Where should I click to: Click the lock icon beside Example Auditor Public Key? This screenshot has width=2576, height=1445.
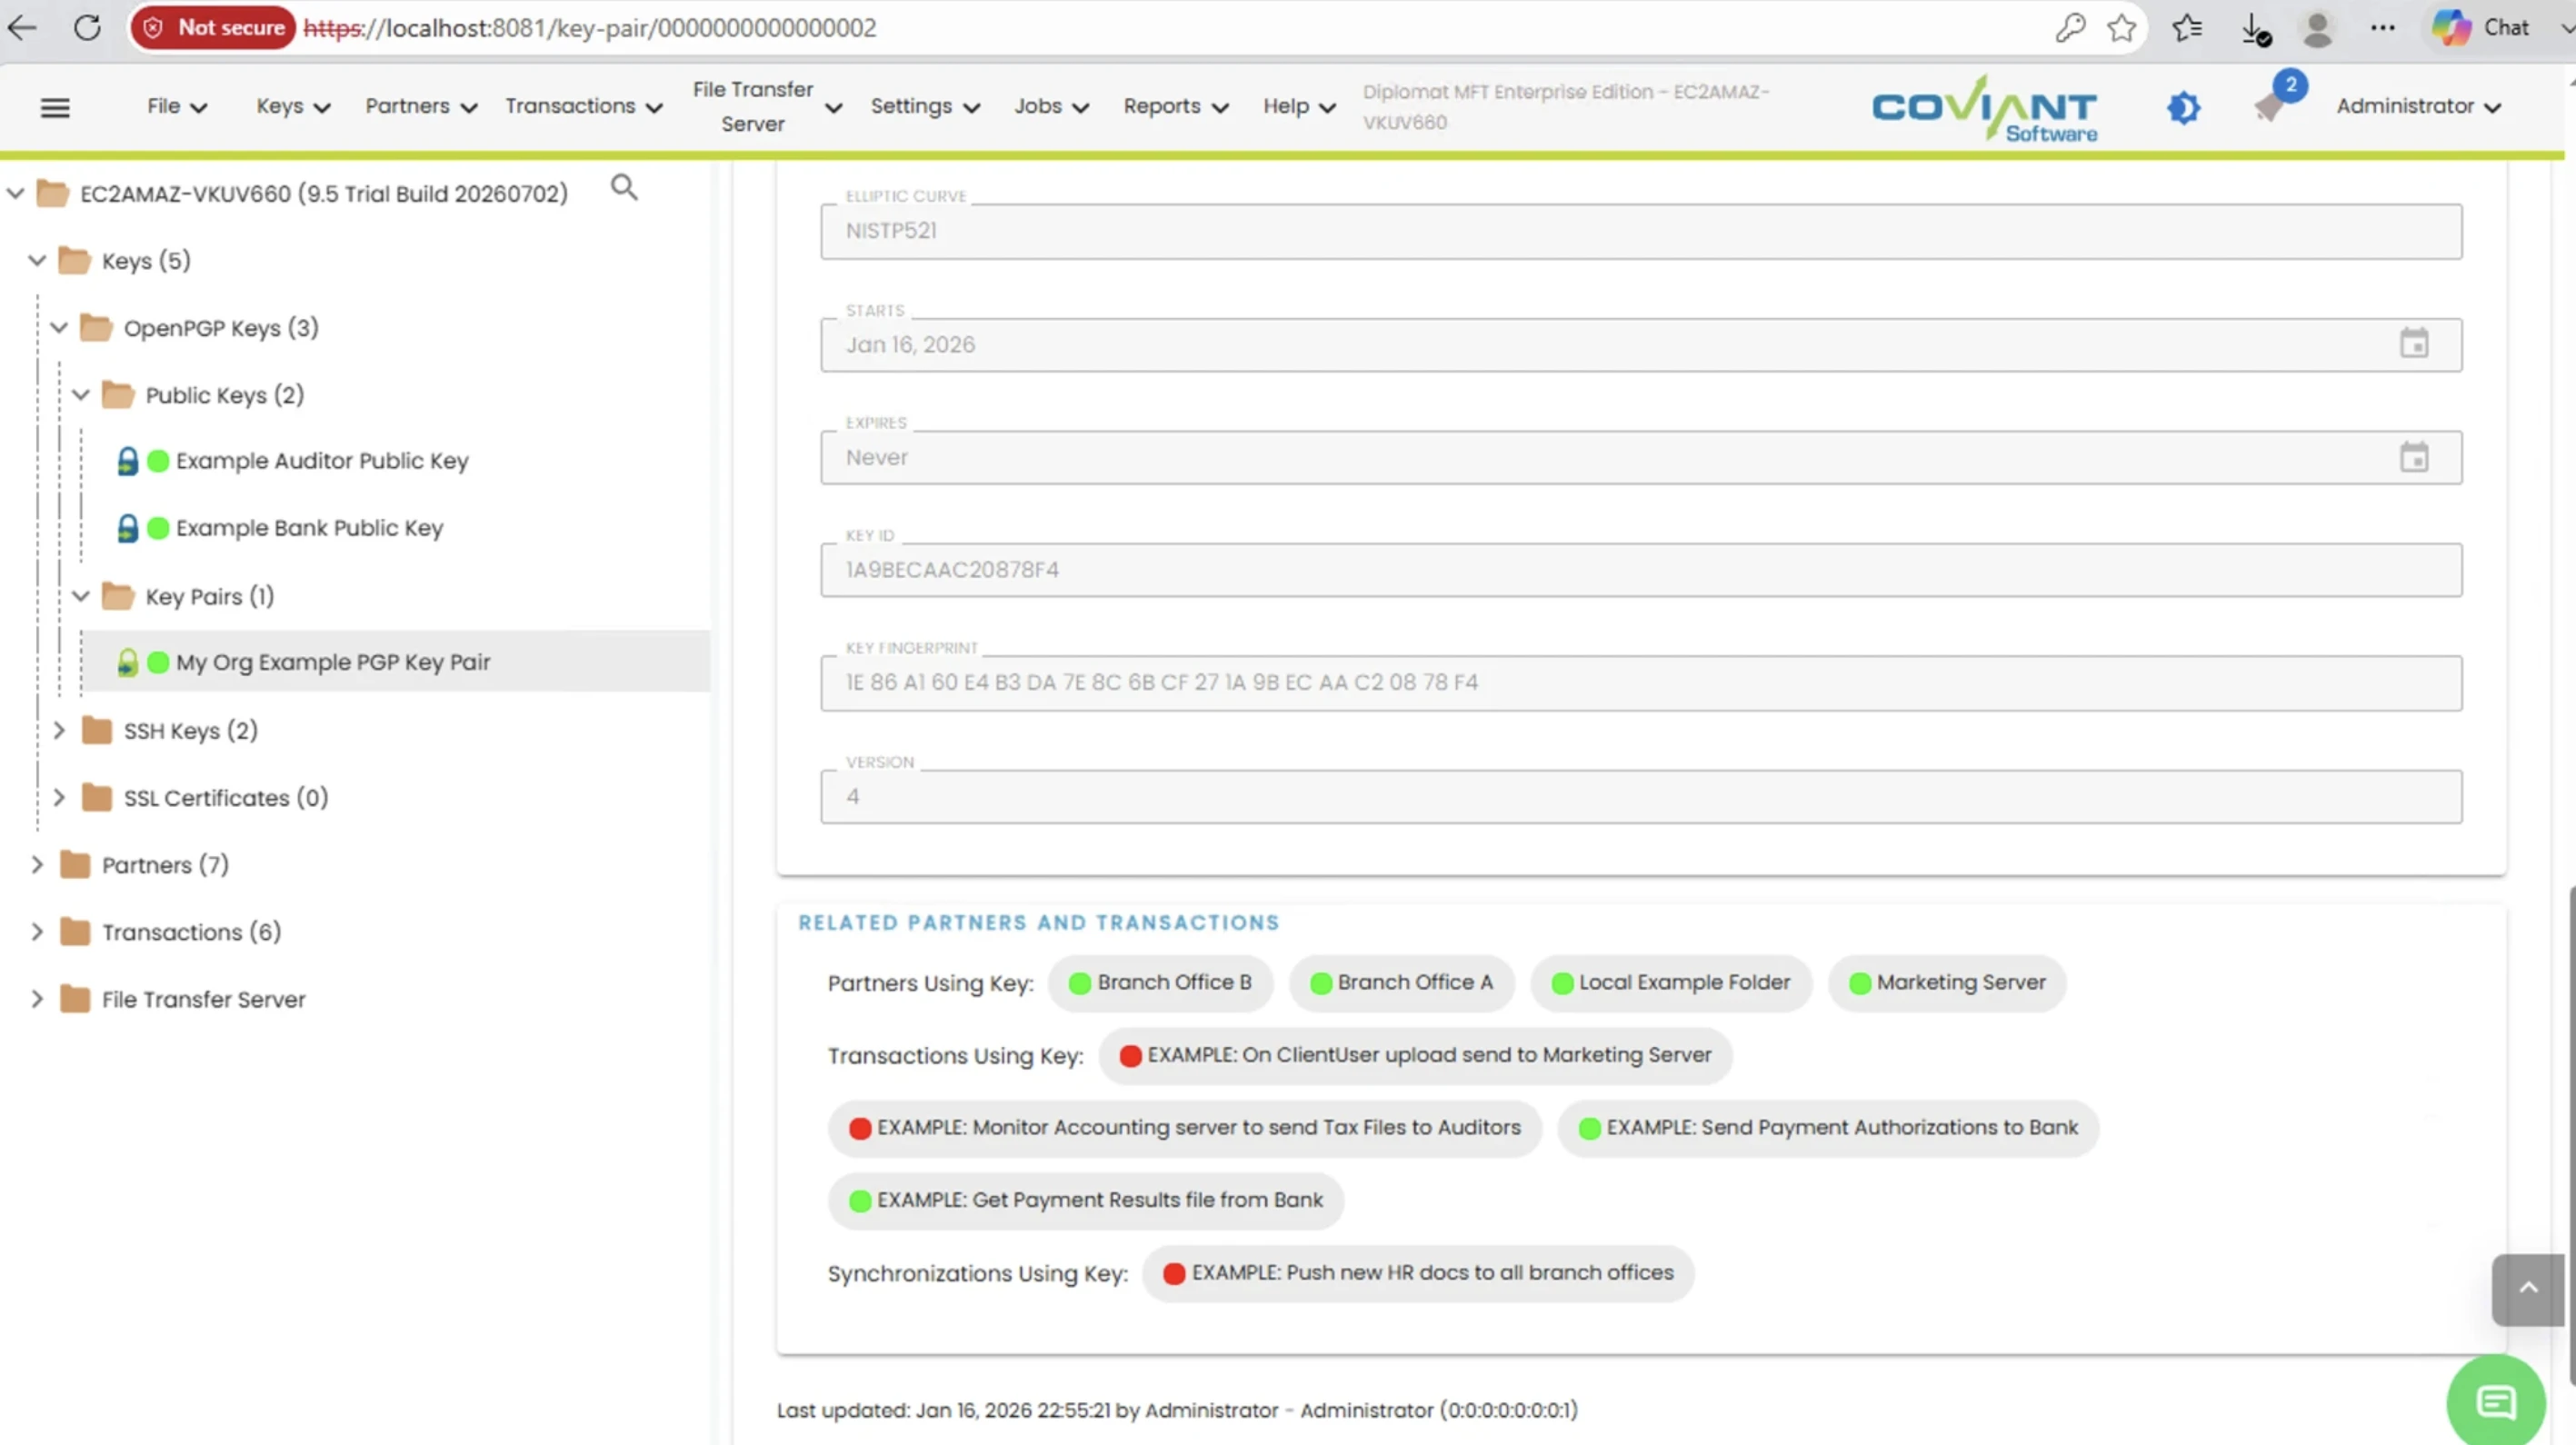click(x=127, y=461)
